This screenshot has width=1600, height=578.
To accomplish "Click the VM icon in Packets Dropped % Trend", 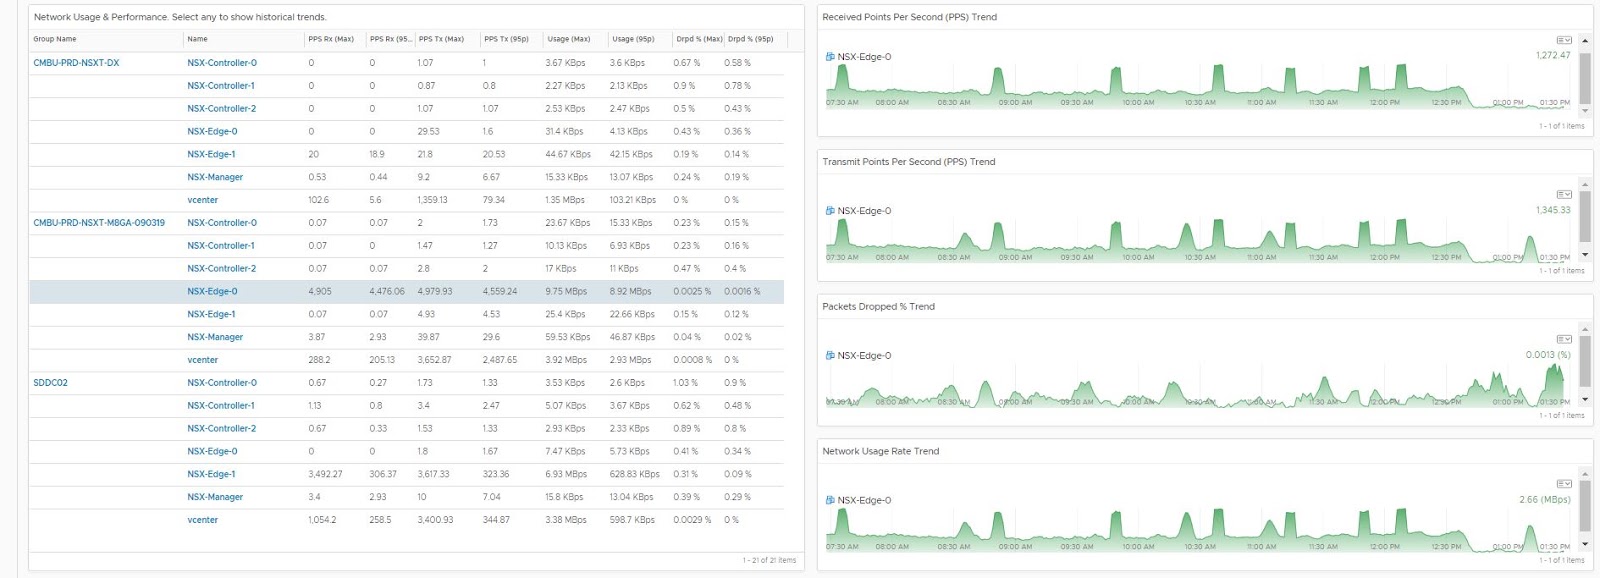I will pyautogui.click(x=829, y=356).
